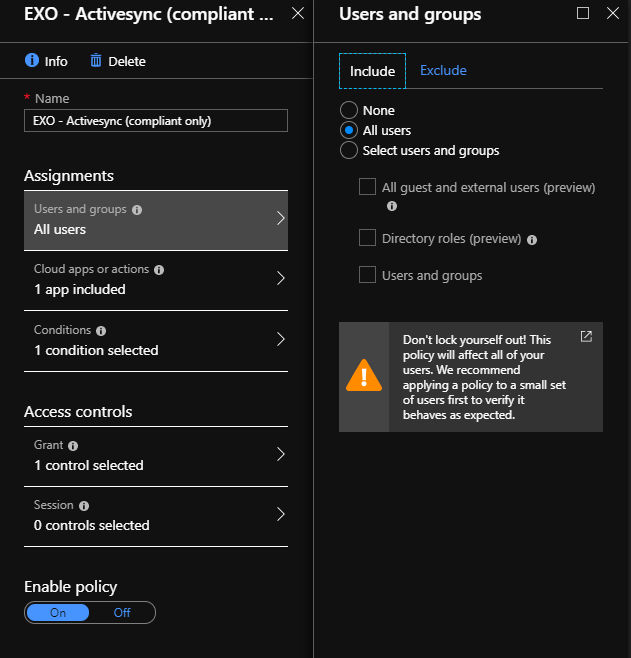The height and width of the screenshot is (658, 631).
Task: Tick the Directory roles (preview) checkbox
Action: pyautogui.click(x=367, y=238)
